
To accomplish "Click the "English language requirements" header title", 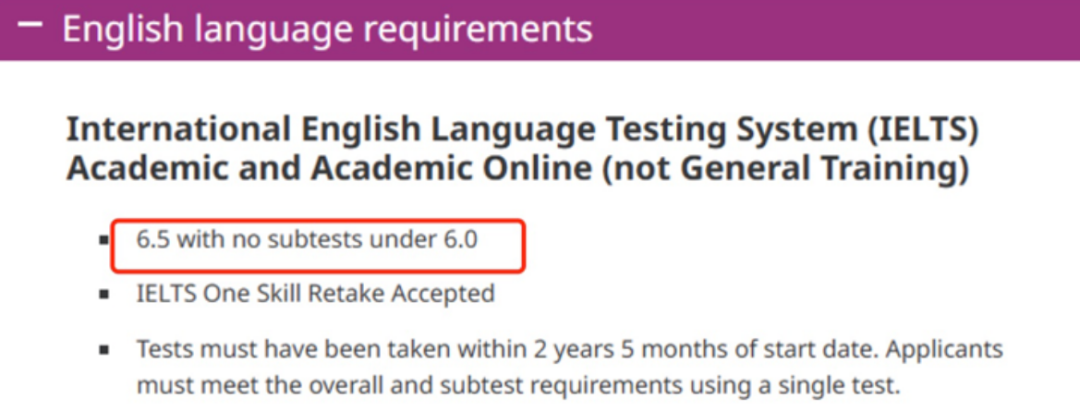I will (327, 29).
